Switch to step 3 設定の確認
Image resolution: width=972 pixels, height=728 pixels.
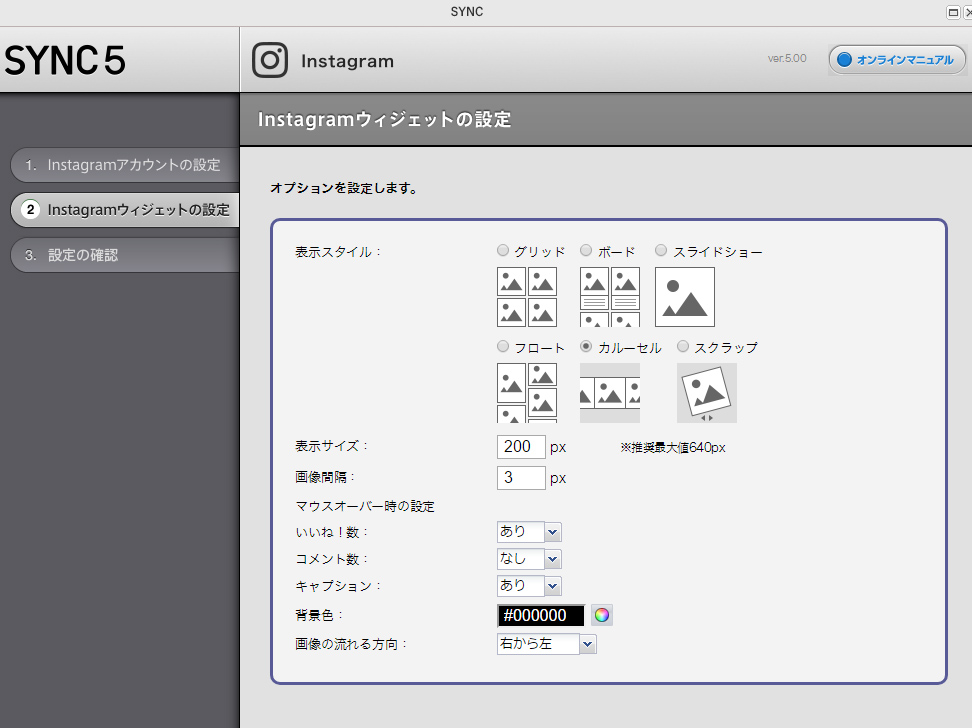(122, 255)
